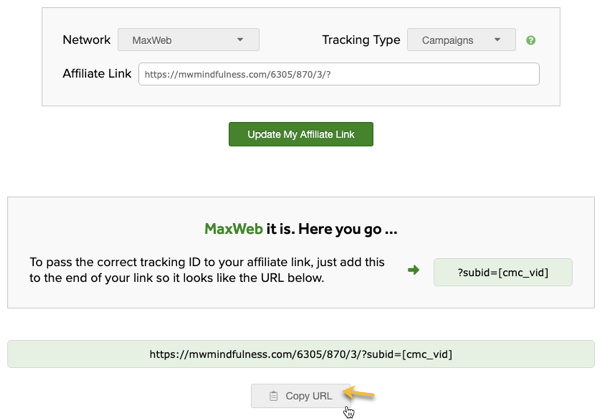600x419 pixels.
Task: Select the ?subid=[cmc_vid] parameter box
Action: [503, 272]
